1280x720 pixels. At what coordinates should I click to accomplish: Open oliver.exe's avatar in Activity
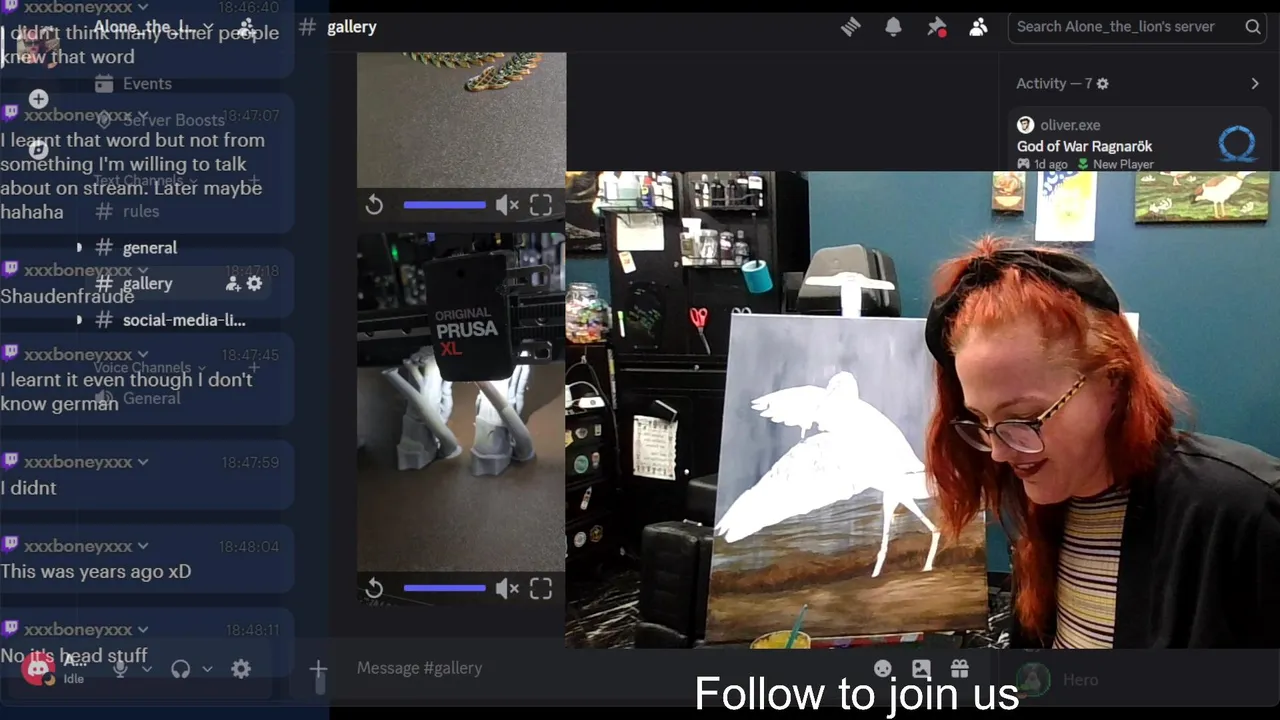pyautogui.click(x=1025, y=125)
